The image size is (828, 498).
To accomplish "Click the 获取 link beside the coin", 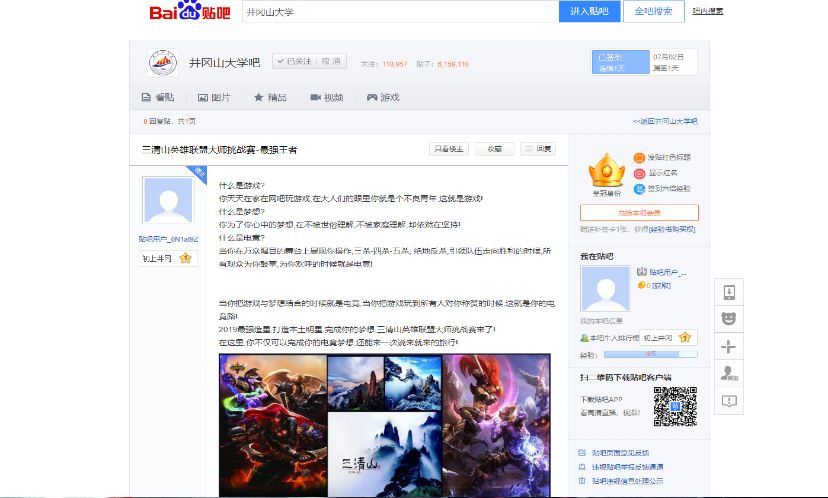I will click(661, 286).
